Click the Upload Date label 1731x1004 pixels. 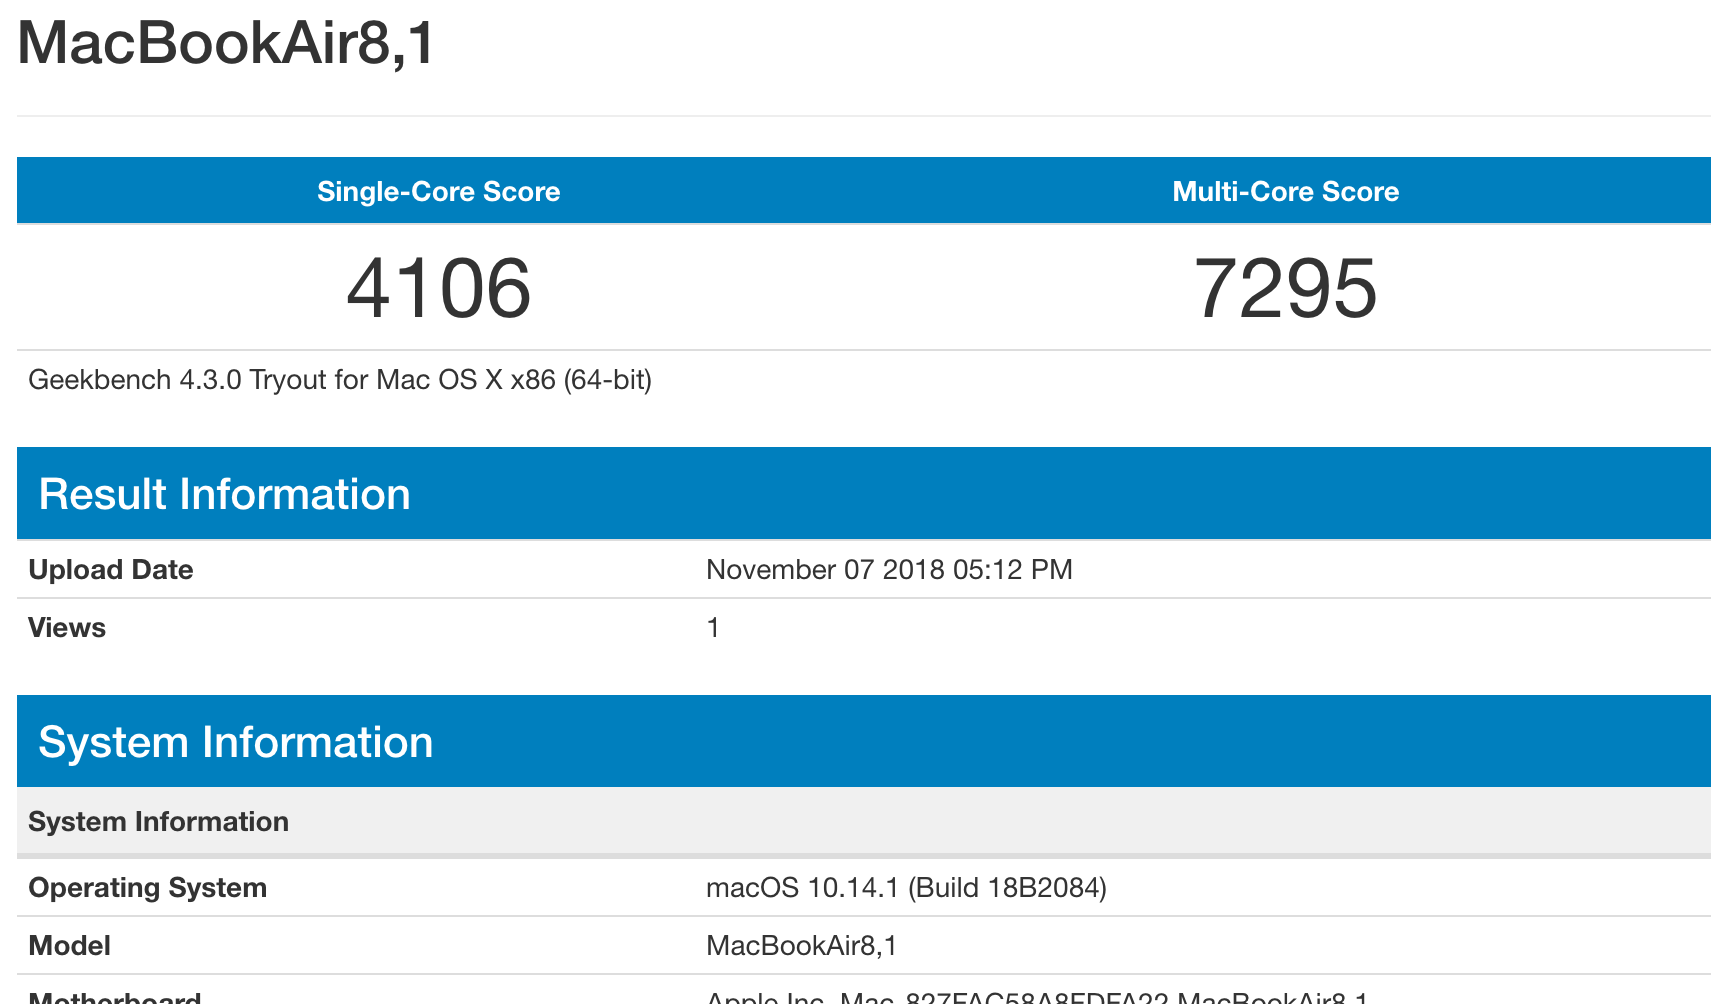[111, 570]
